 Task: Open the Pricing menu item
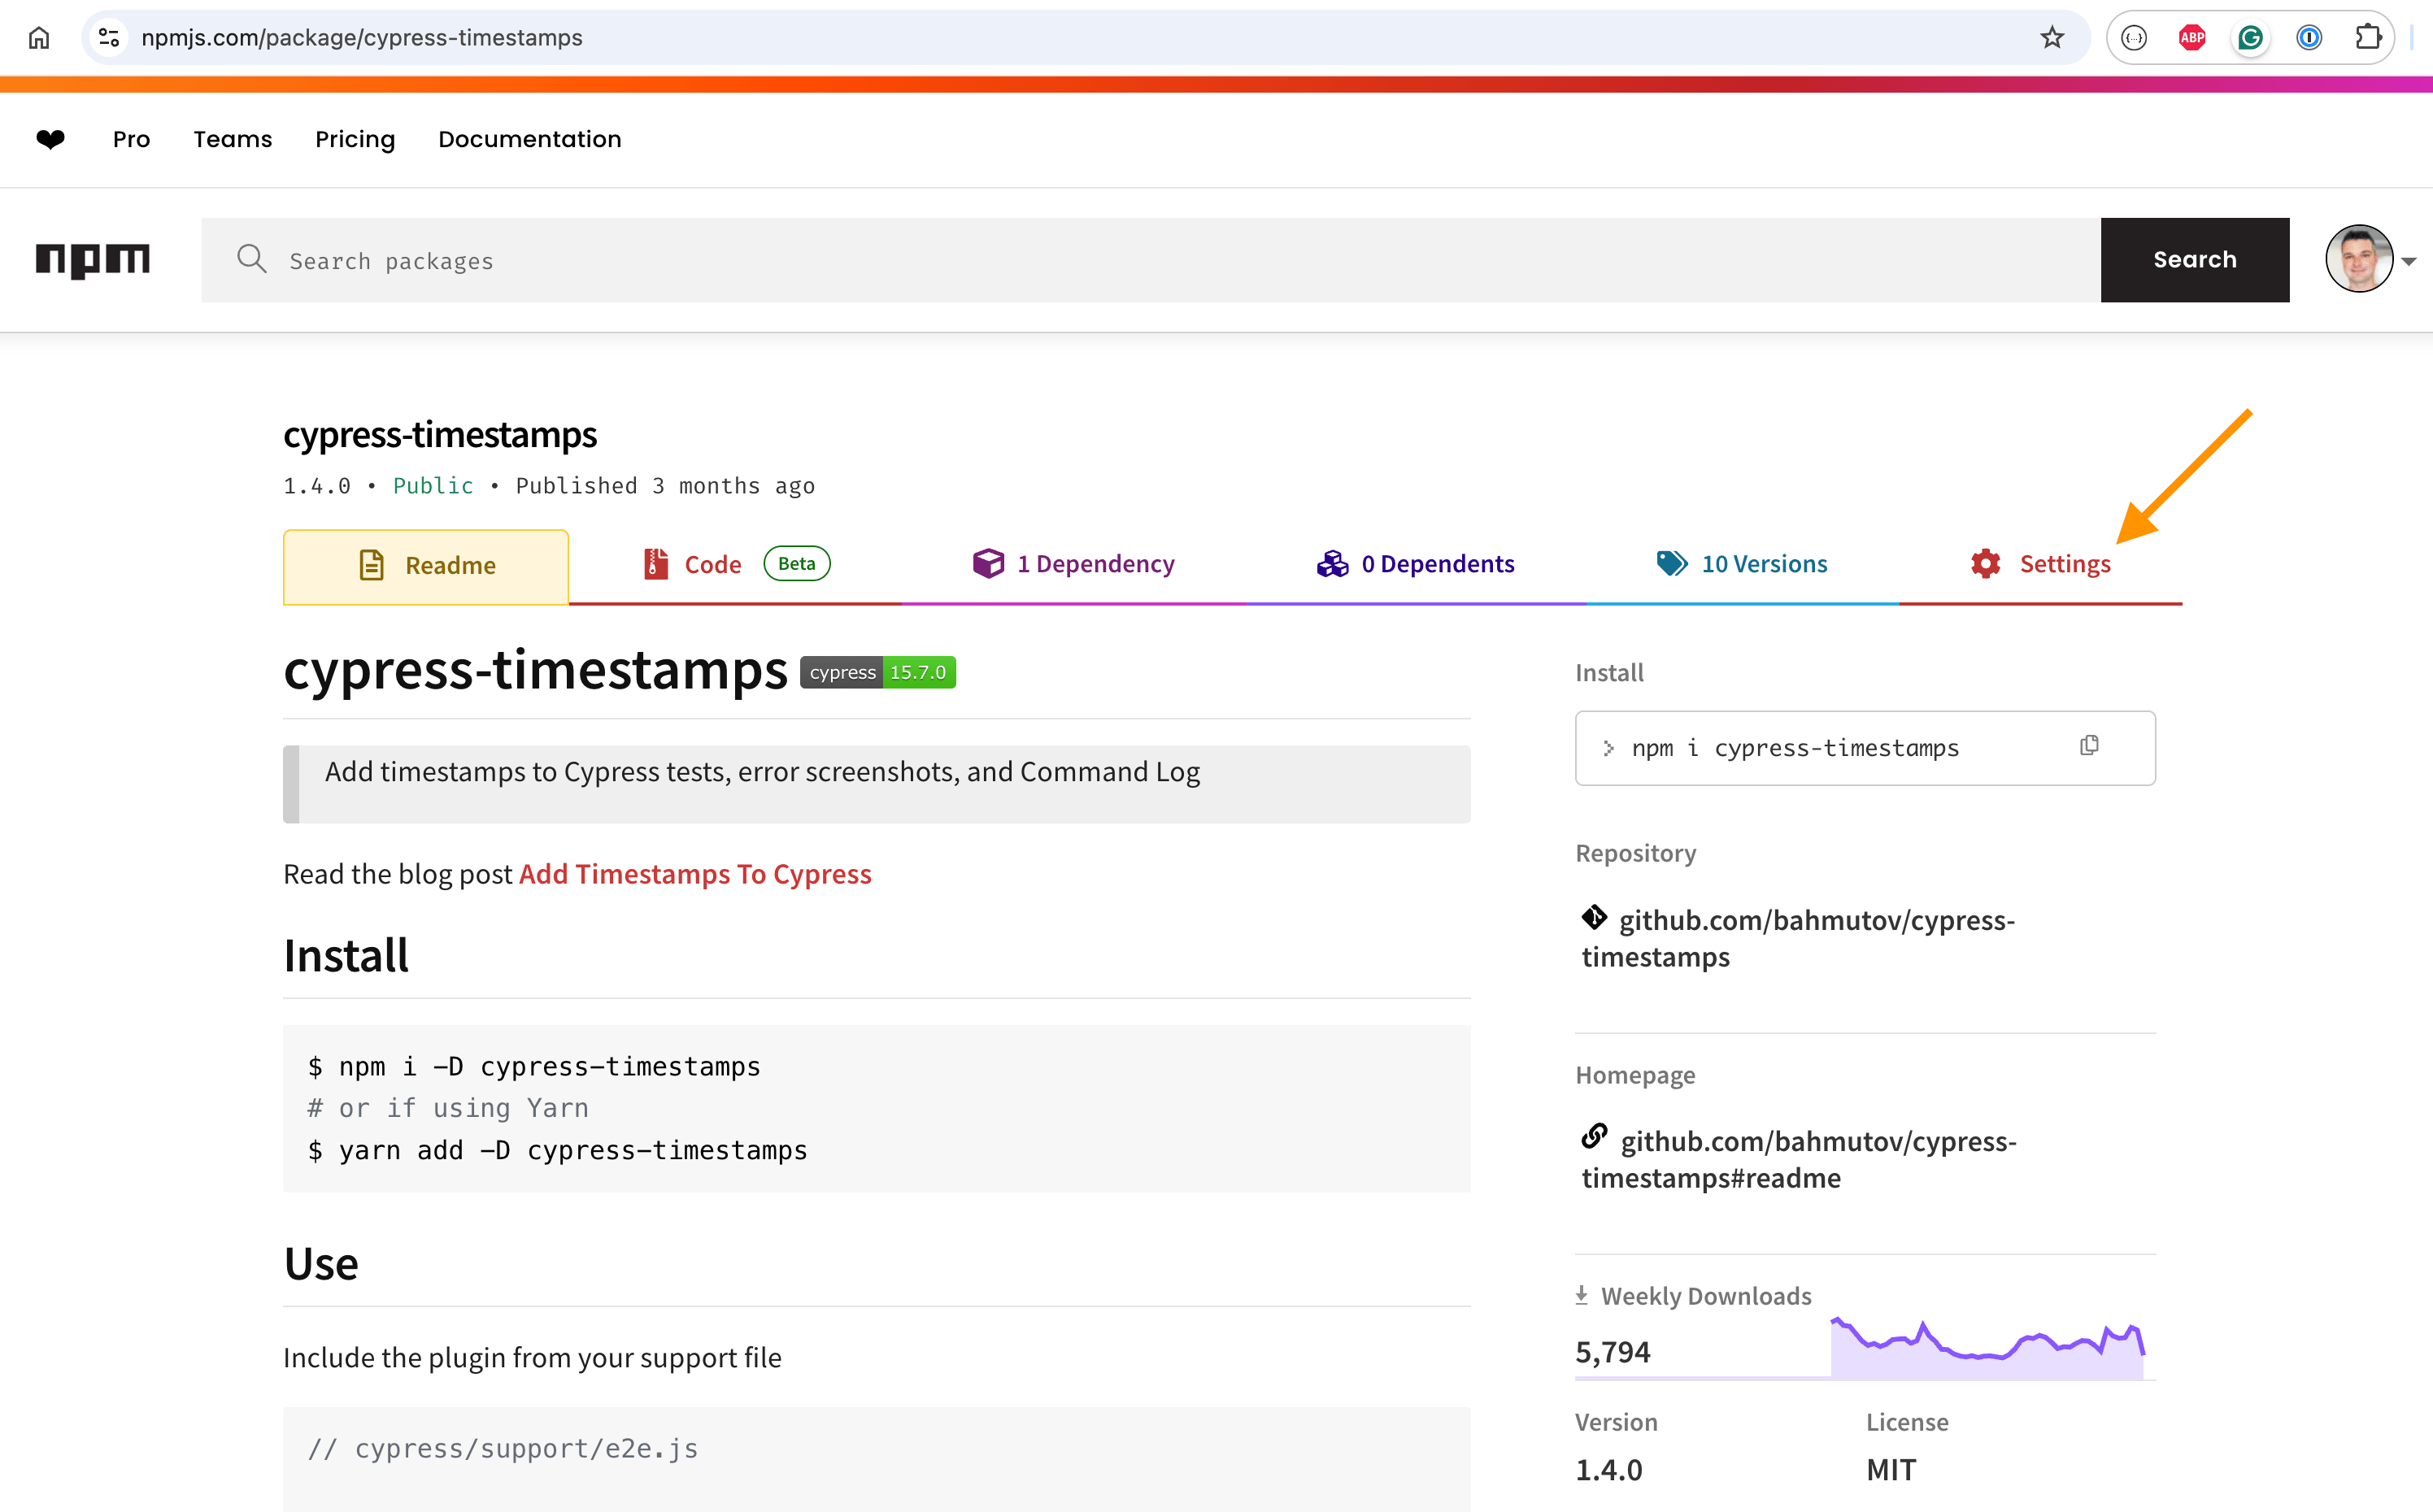coord(355,139)
